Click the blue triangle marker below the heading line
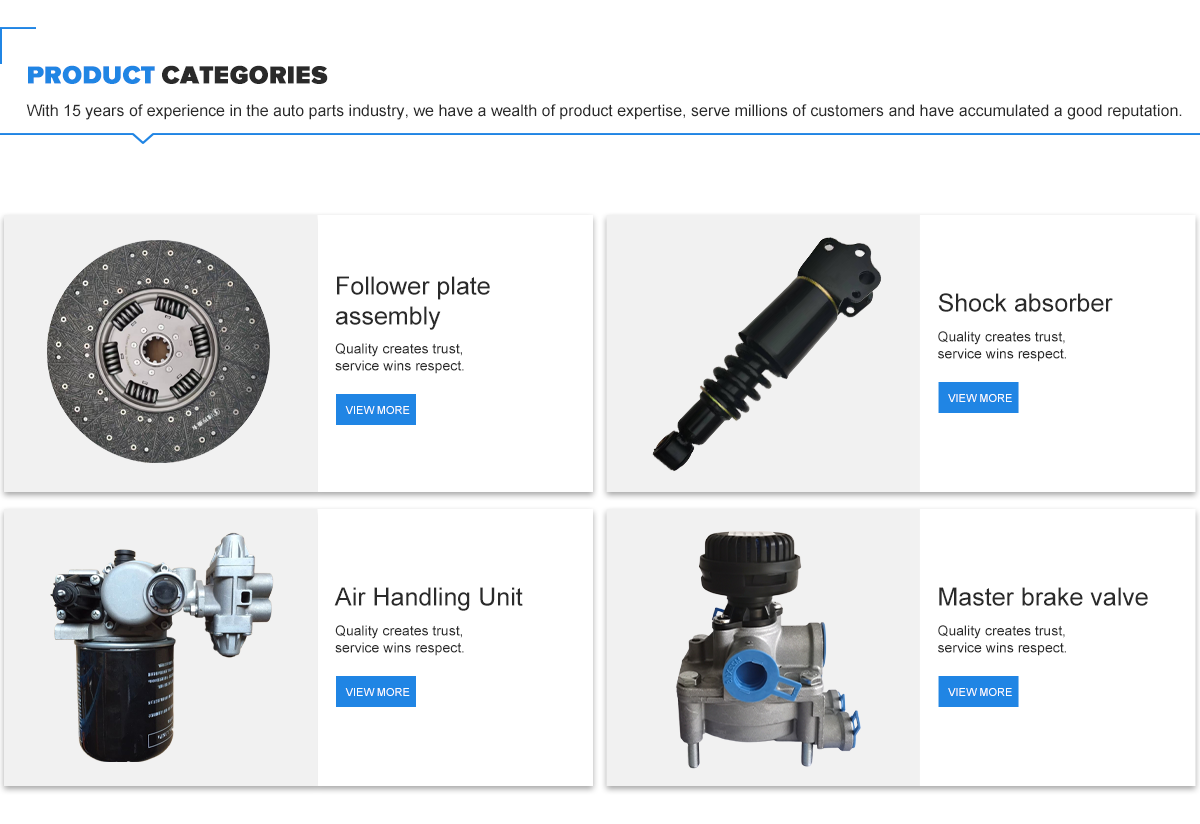 143,138
